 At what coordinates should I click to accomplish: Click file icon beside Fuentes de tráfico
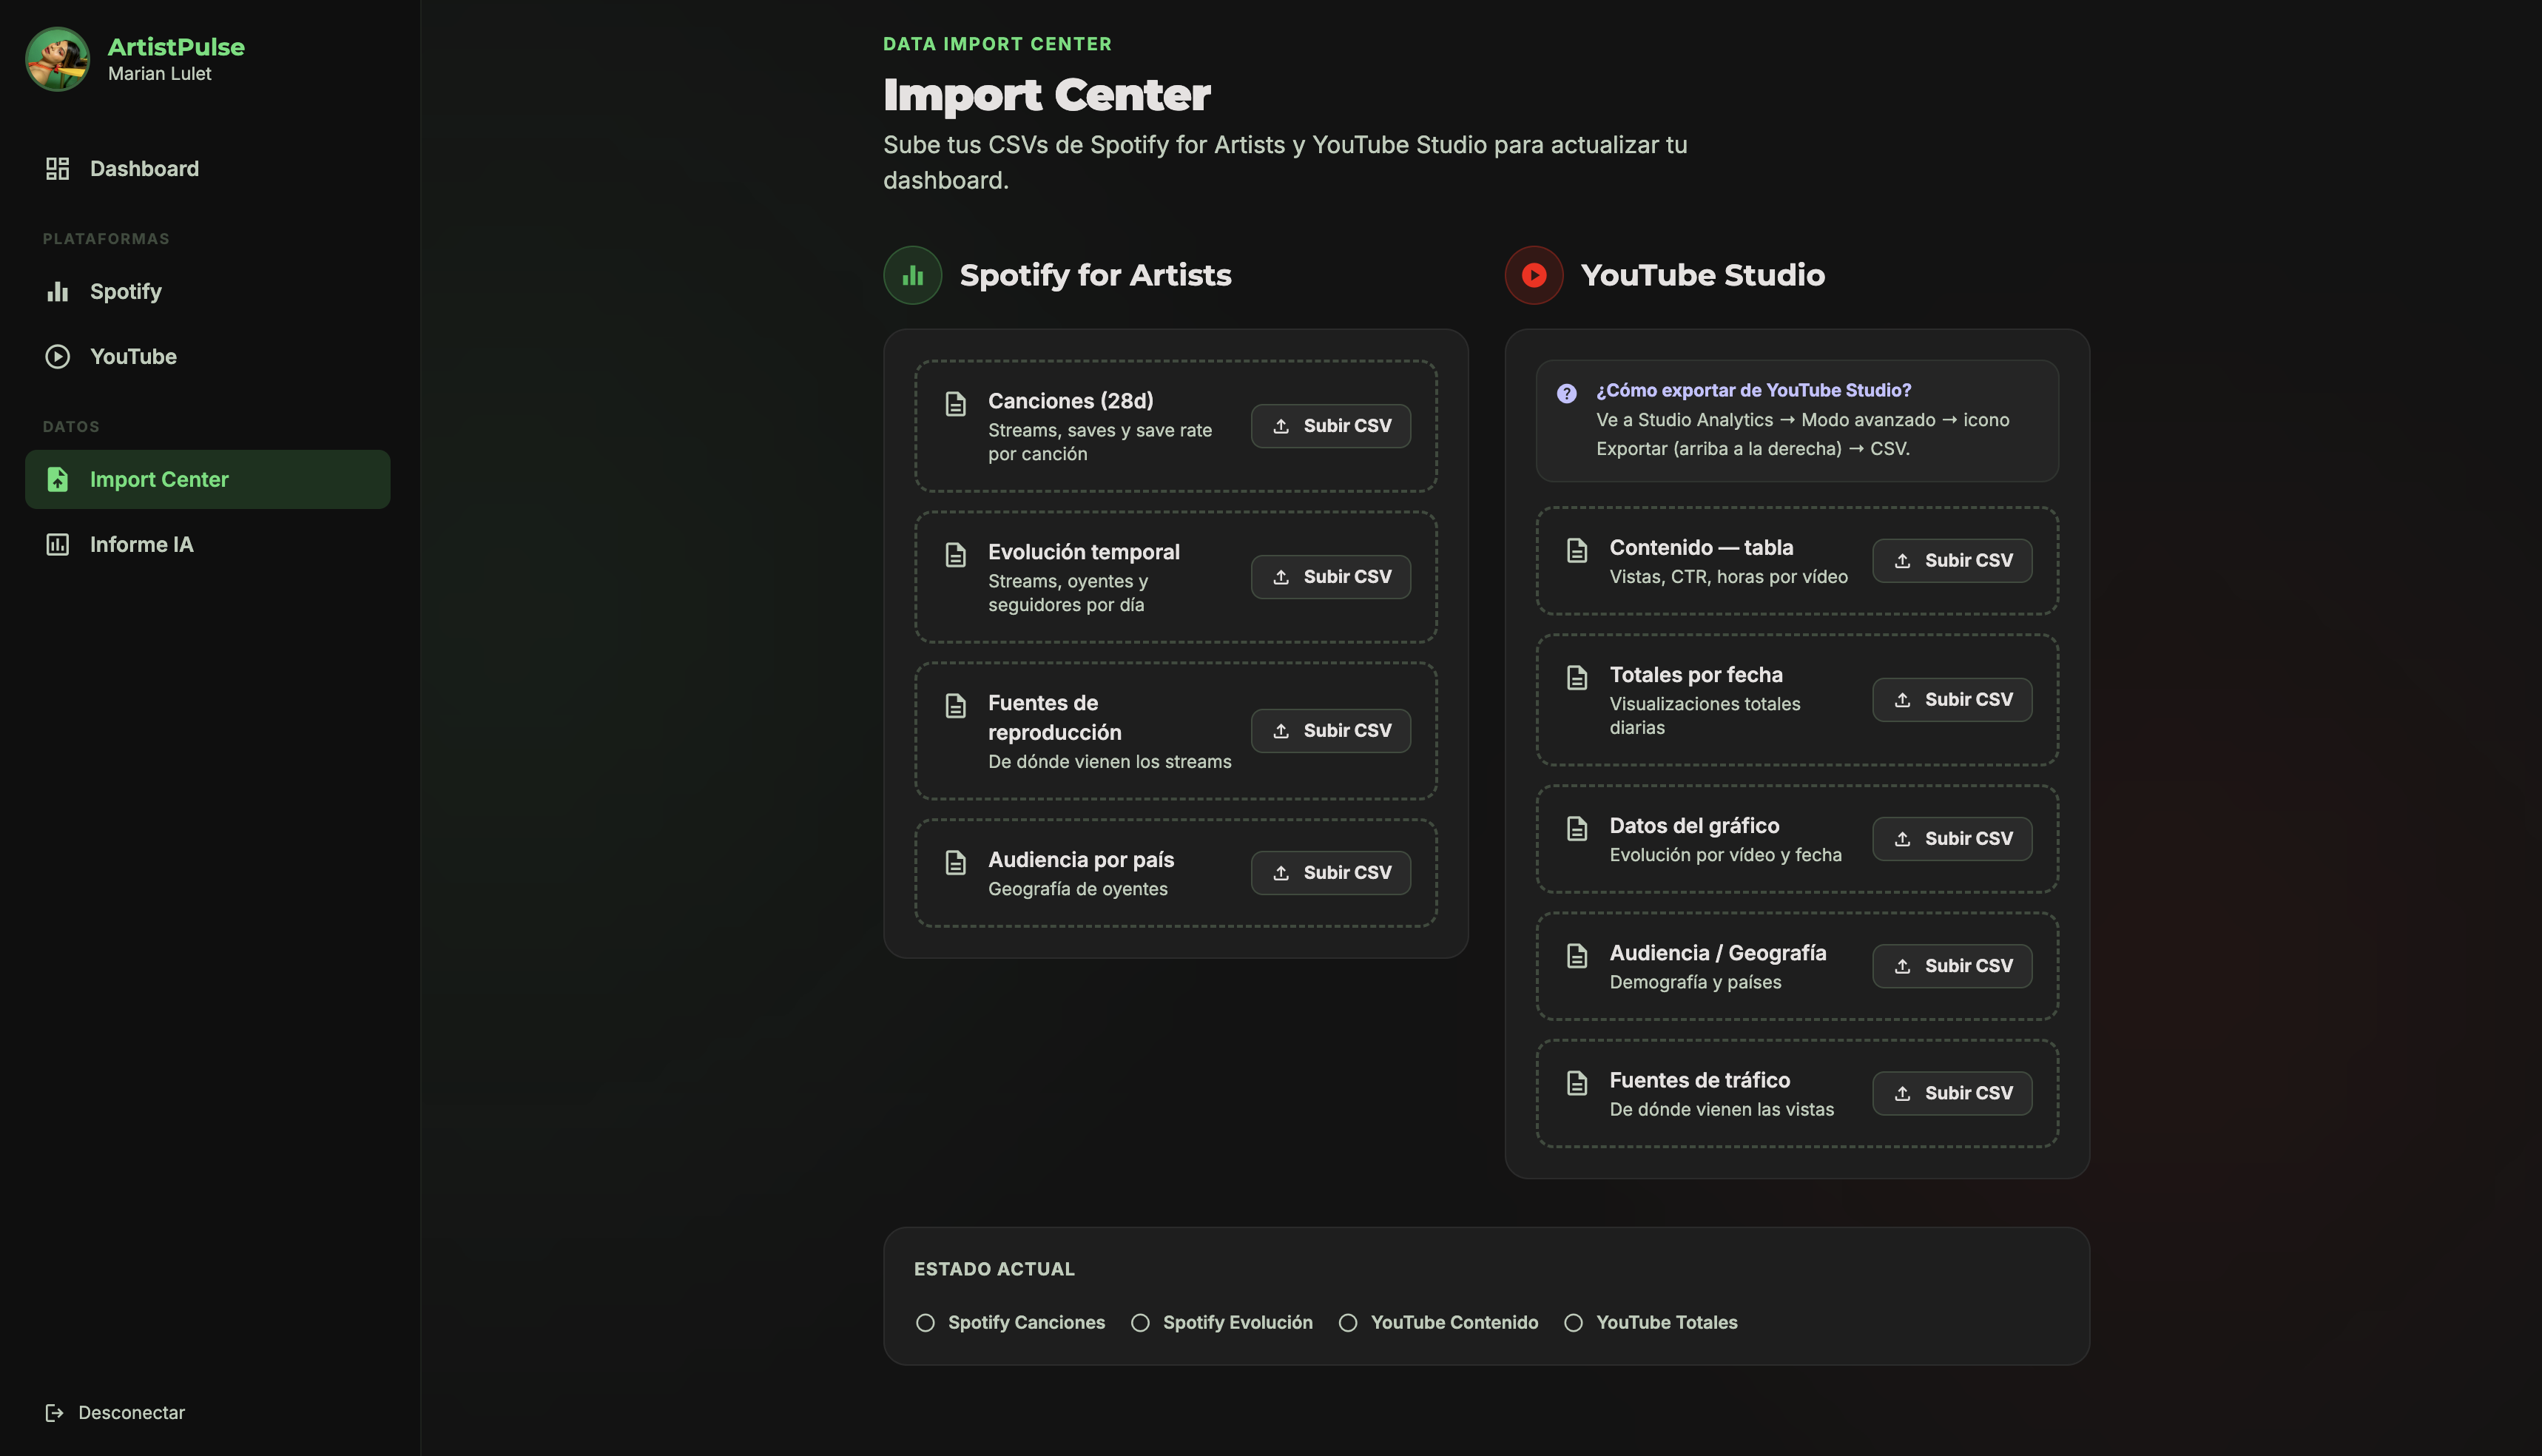tap(1576, 1083)
